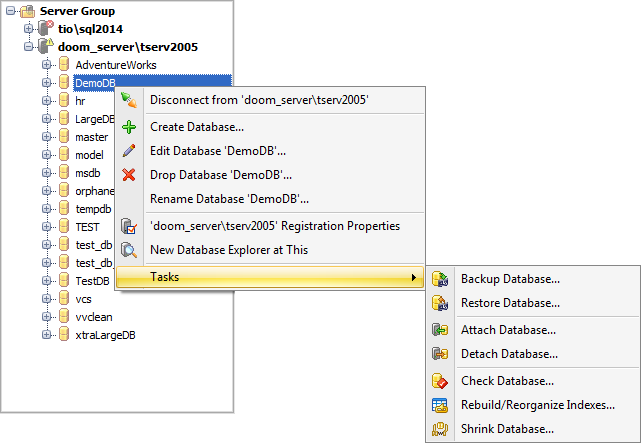Click the Check Database icon

pyautogui.click(x=439, y=381)
